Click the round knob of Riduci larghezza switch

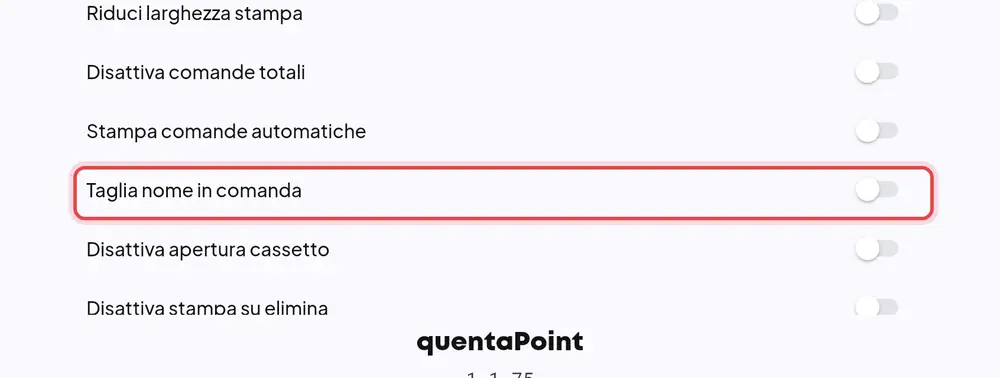tap(867, 13)
